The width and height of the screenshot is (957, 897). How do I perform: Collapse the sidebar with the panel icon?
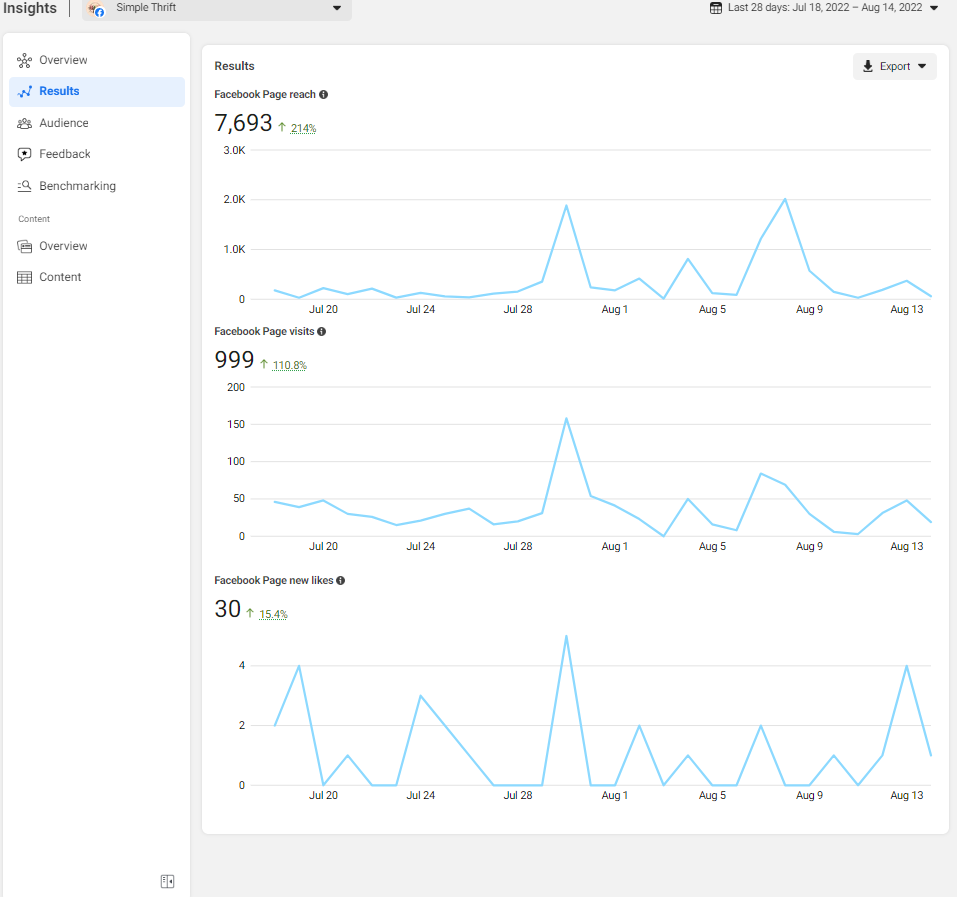167,881
